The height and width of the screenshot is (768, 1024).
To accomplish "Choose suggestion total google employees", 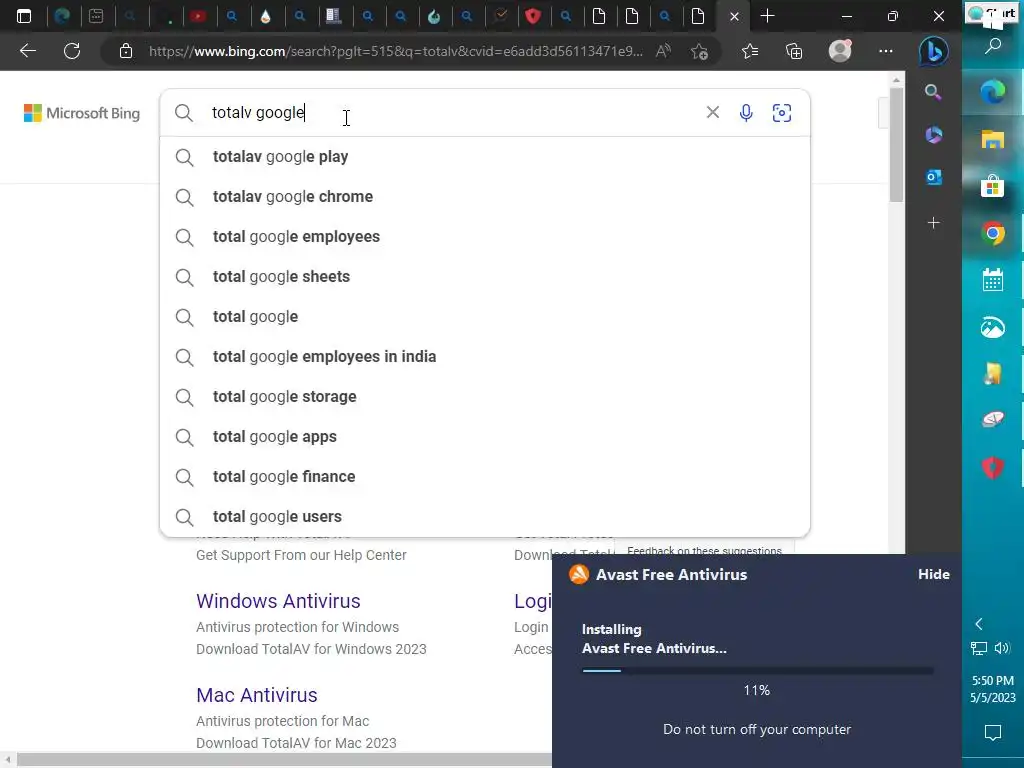I will pyautogui.click(x=485, y=236).
